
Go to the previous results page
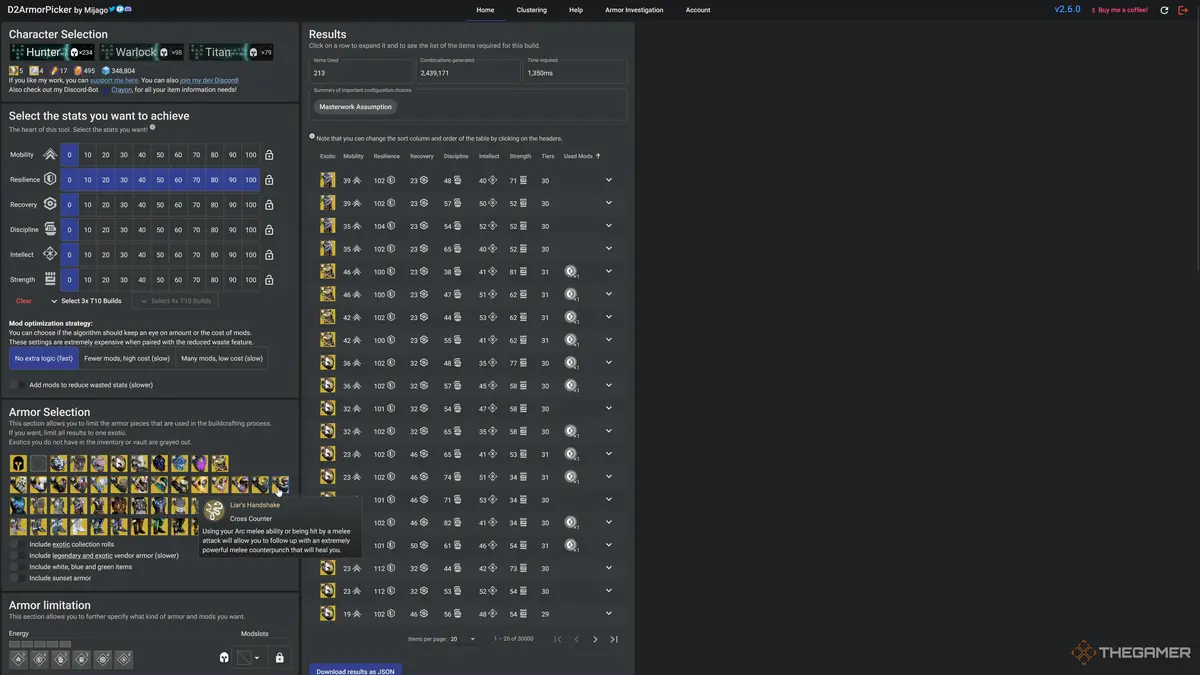[576, 639]
